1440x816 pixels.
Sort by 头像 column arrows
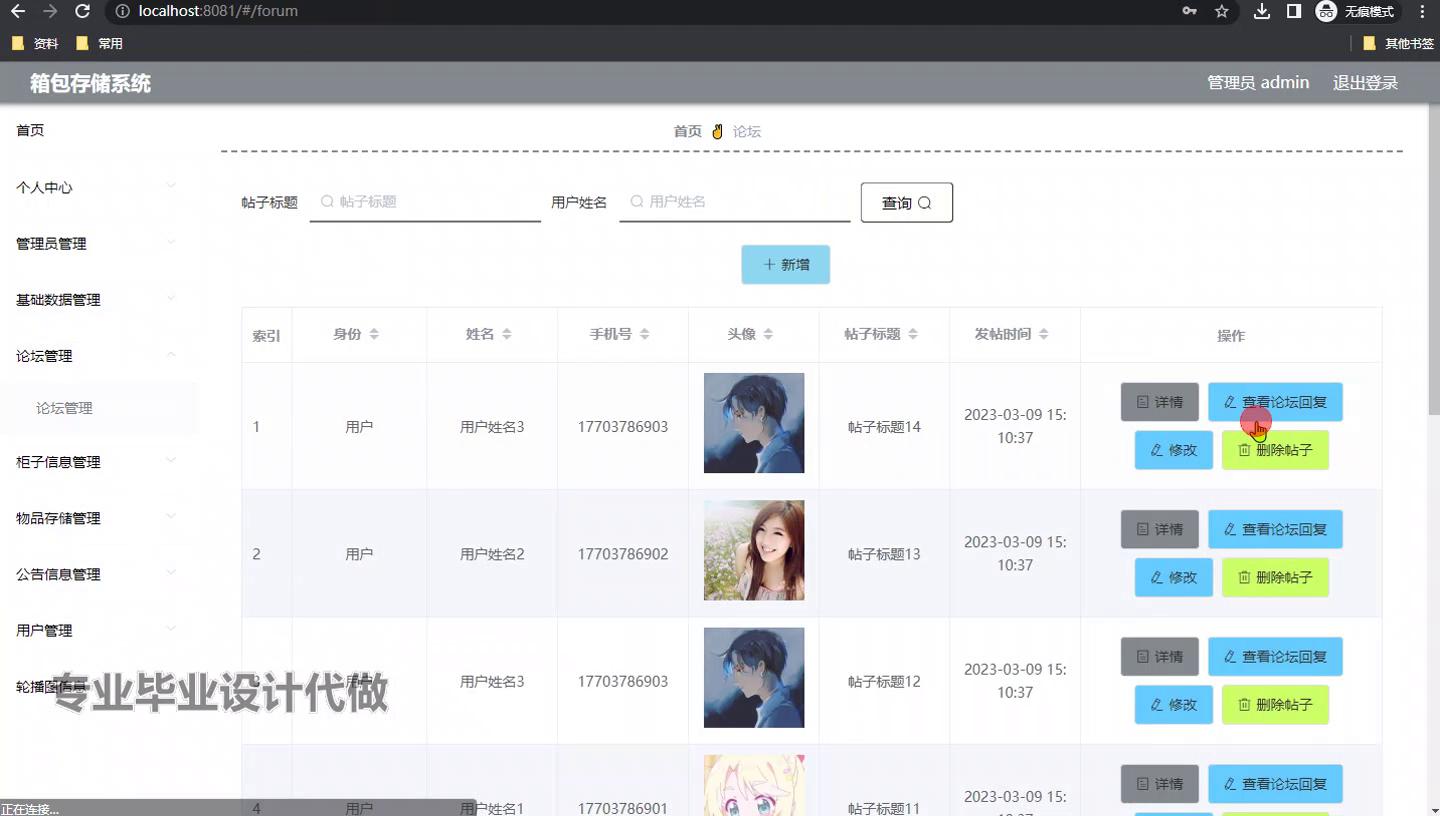(x=768, y=334)
